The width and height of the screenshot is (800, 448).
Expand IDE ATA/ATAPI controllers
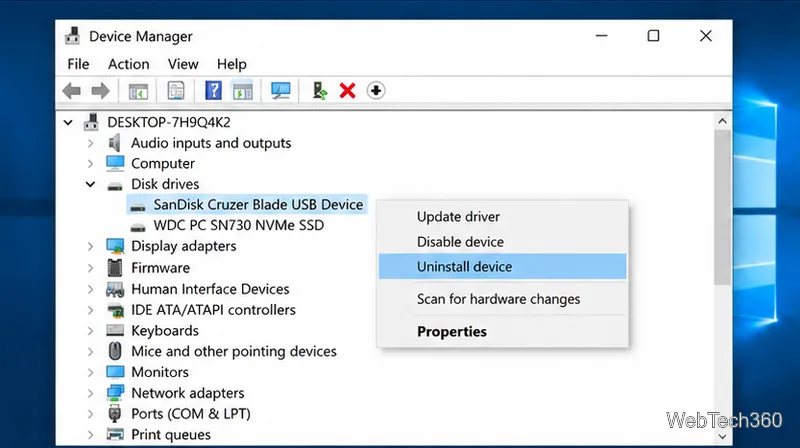90,310
